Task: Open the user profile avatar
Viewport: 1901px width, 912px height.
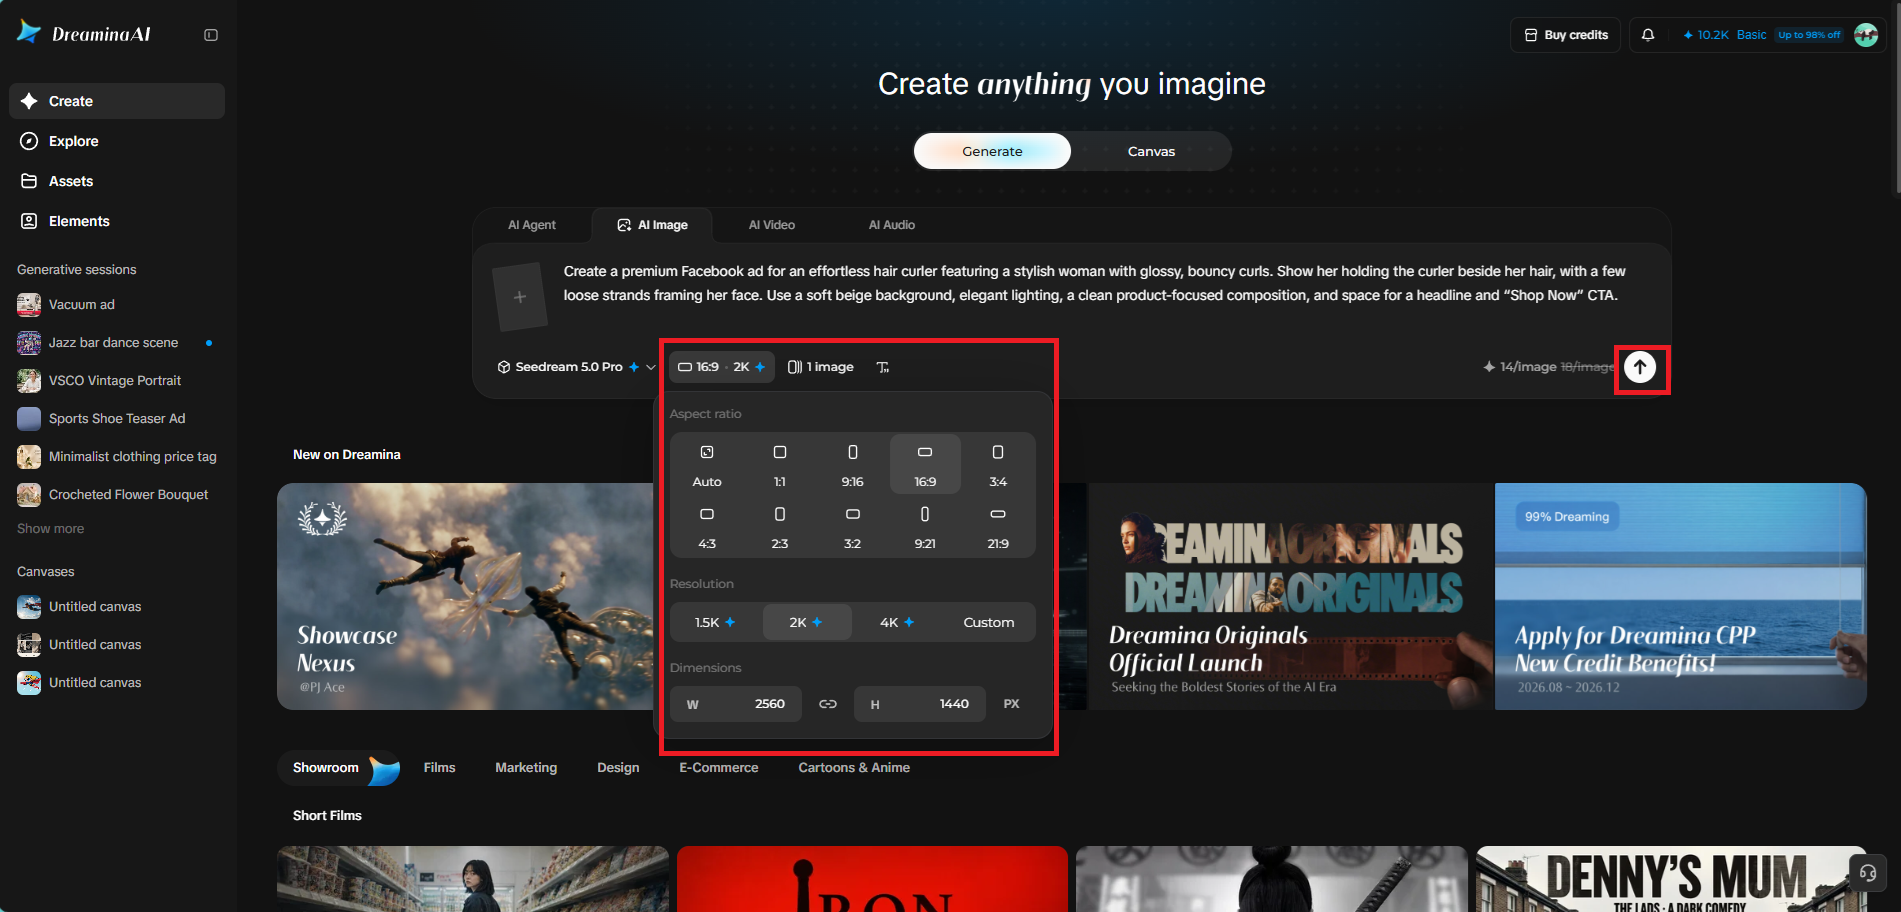Action: click(1866, 35)
